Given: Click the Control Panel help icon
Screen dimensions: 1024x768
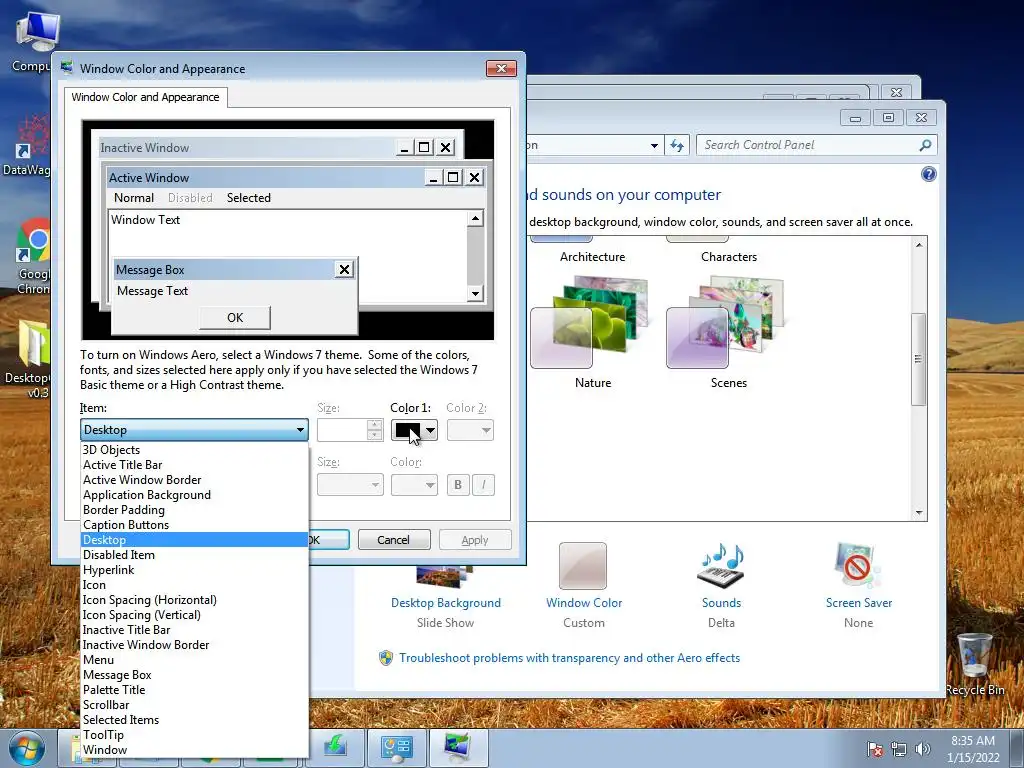Looking at the screenshot, I should (928, 174).
